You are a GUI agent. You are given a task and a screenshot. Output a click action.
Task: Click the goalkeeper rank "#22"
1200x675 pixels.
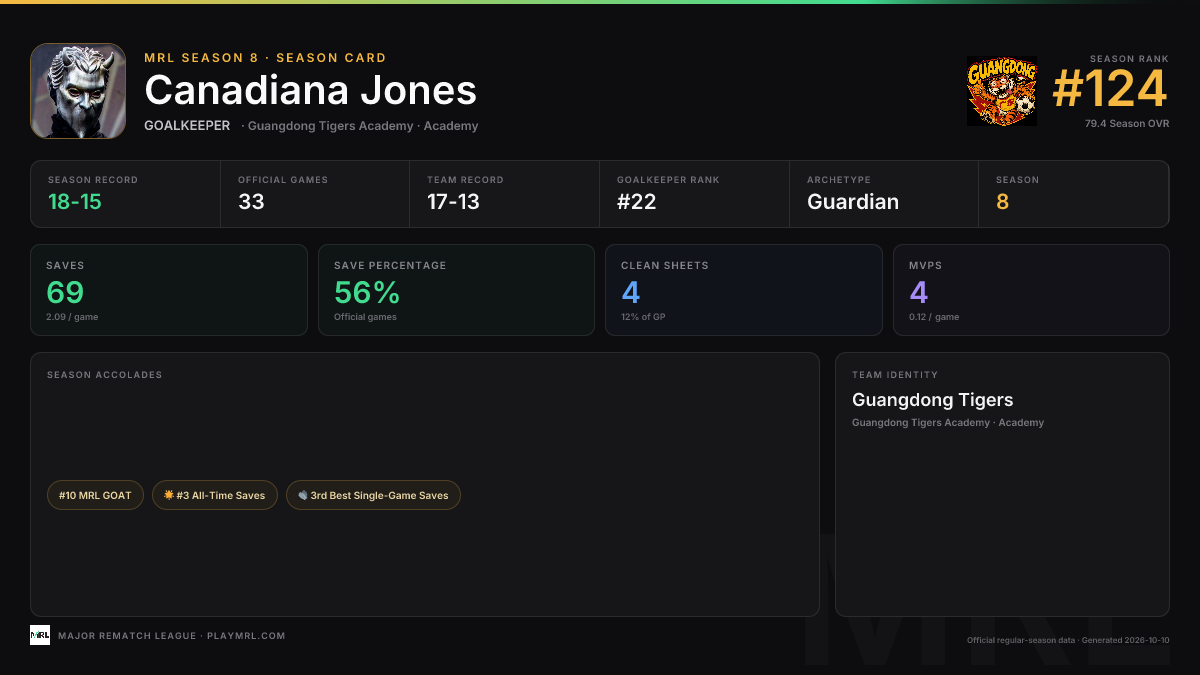point(637,201)
